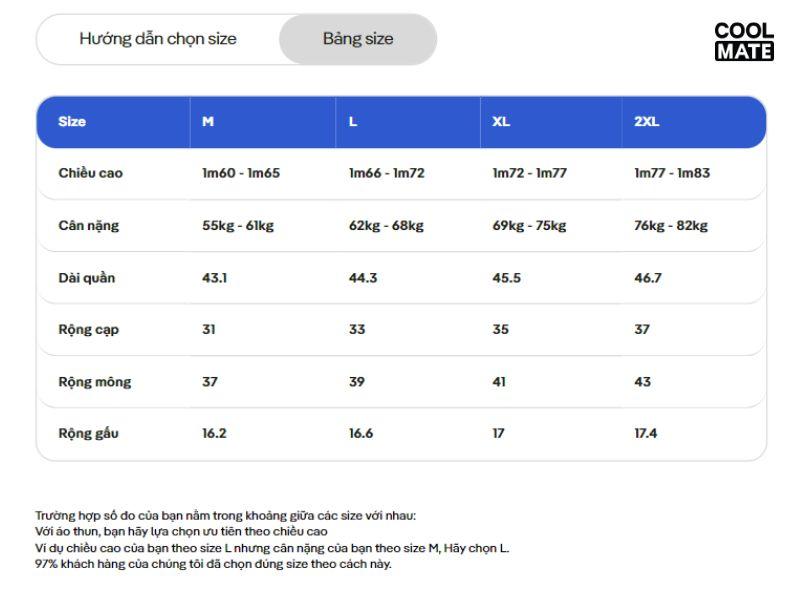800x600 pixels.
Task: Select the L size column header
Action: coord(353,122)
